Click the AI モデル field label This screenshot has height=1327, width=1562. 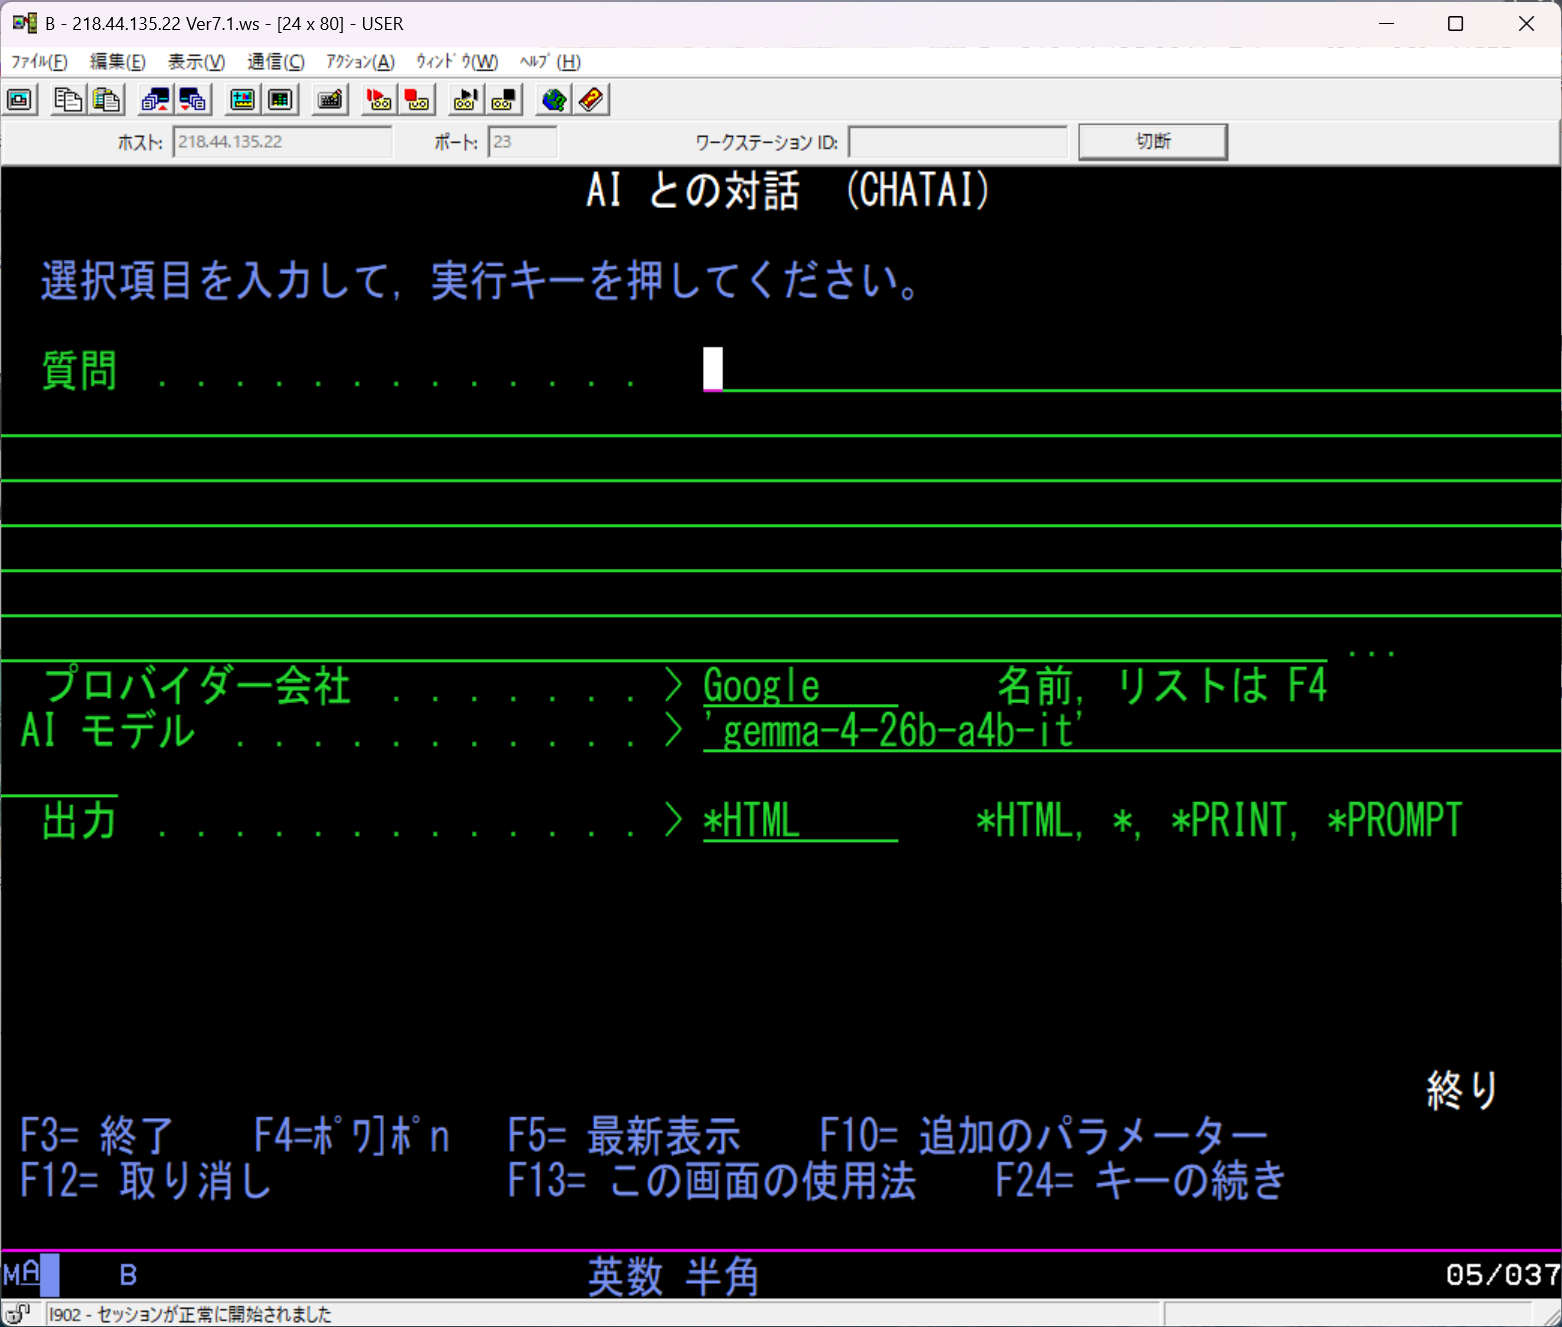coord(108,730)
